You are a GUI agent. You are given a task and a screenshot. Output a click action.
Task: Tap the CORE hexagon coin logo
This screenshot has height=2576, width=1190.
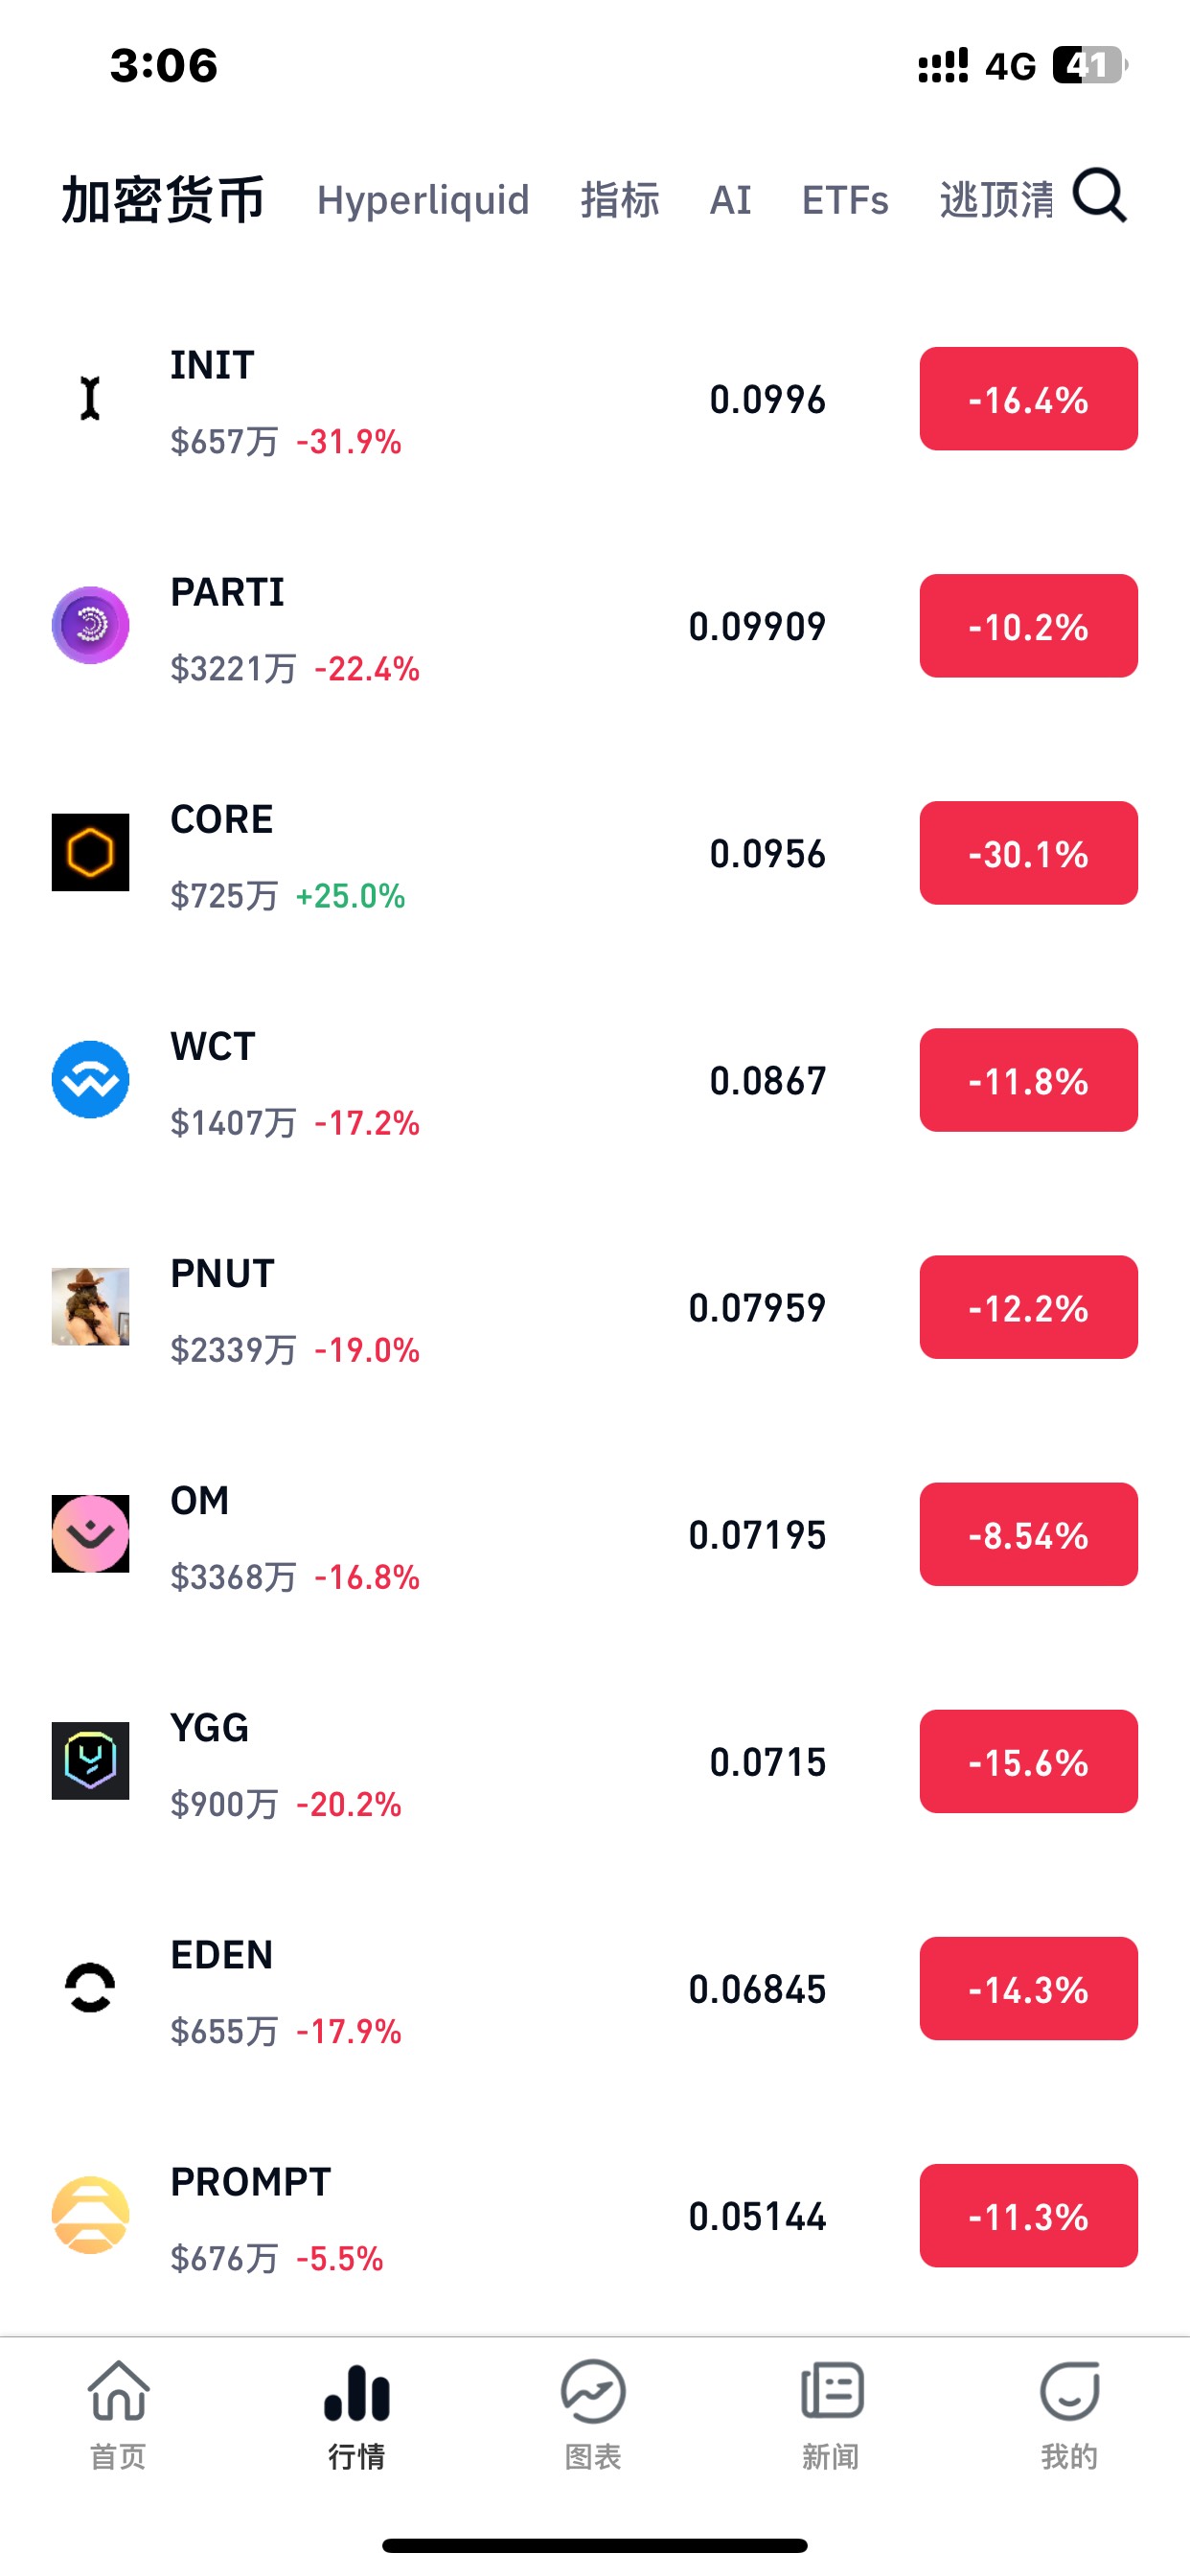[x=90, y=852]
